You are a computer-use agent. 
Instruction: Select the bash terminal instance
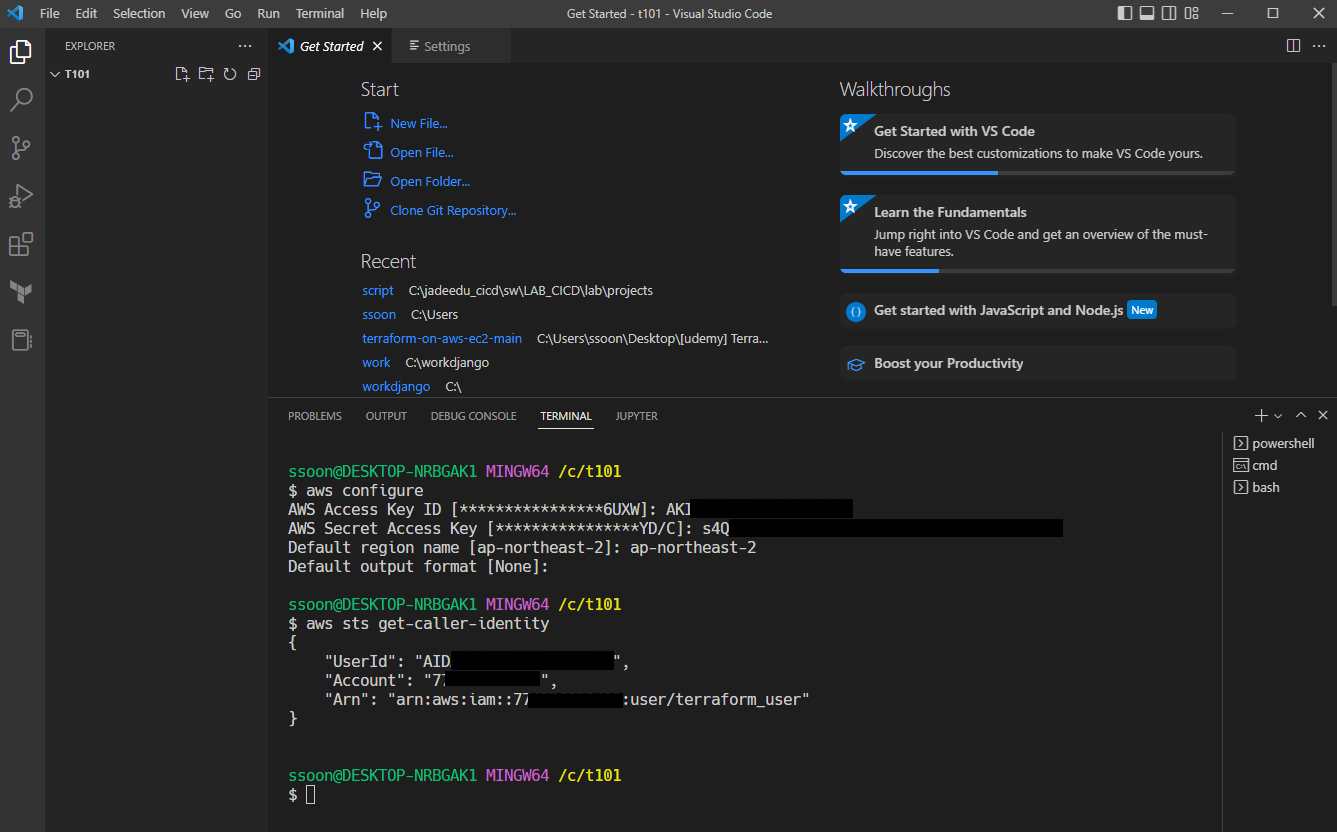pos(1280,487)
